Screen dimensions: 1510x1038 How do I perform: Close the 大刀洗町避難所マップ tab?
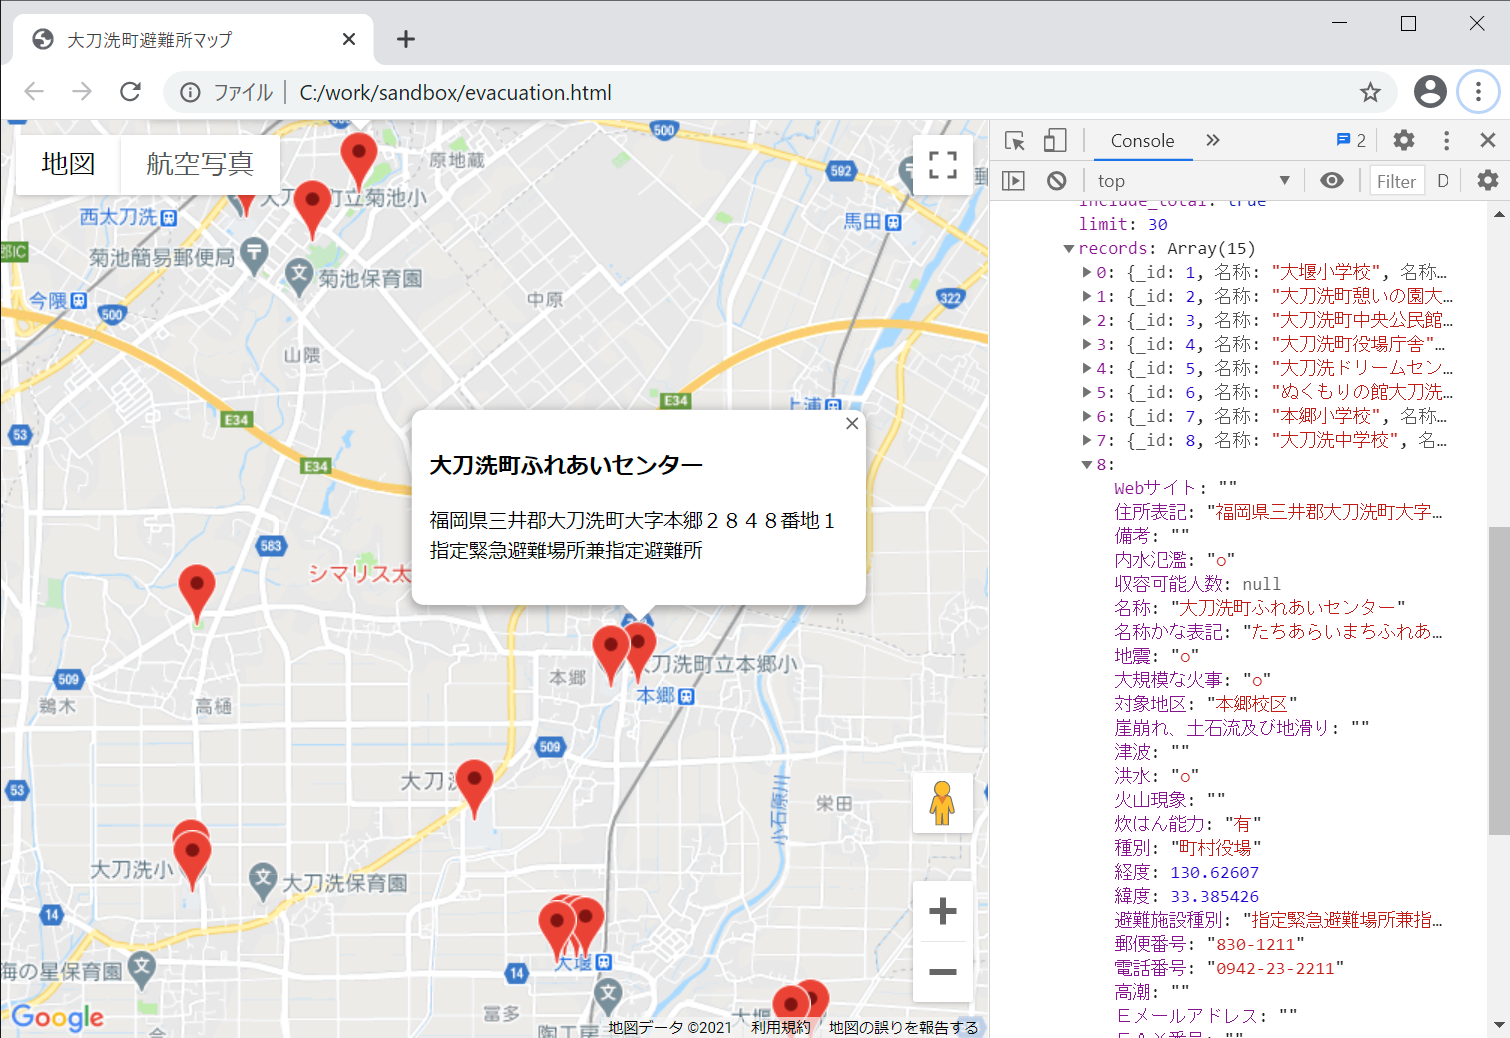(x=349, y=39)
